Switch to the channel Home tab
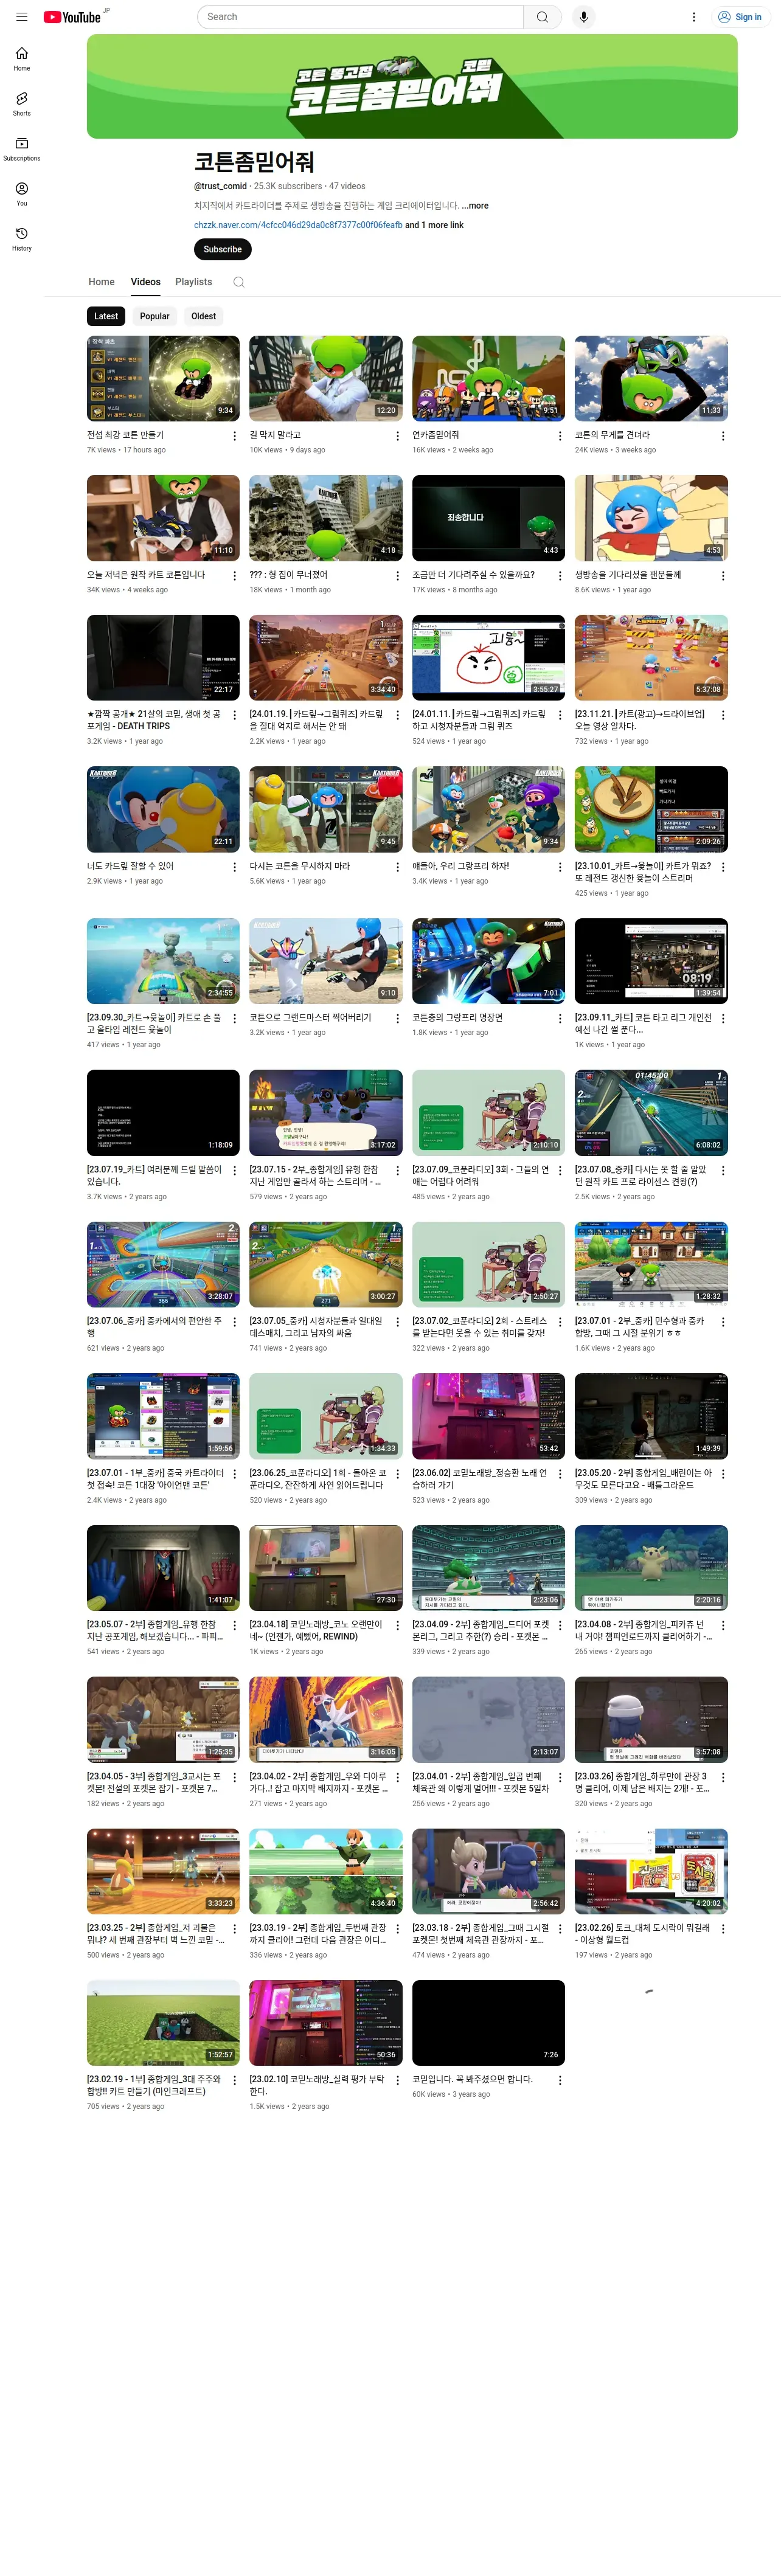Screen dimensions: 781x2576 (x=101, y=282)
